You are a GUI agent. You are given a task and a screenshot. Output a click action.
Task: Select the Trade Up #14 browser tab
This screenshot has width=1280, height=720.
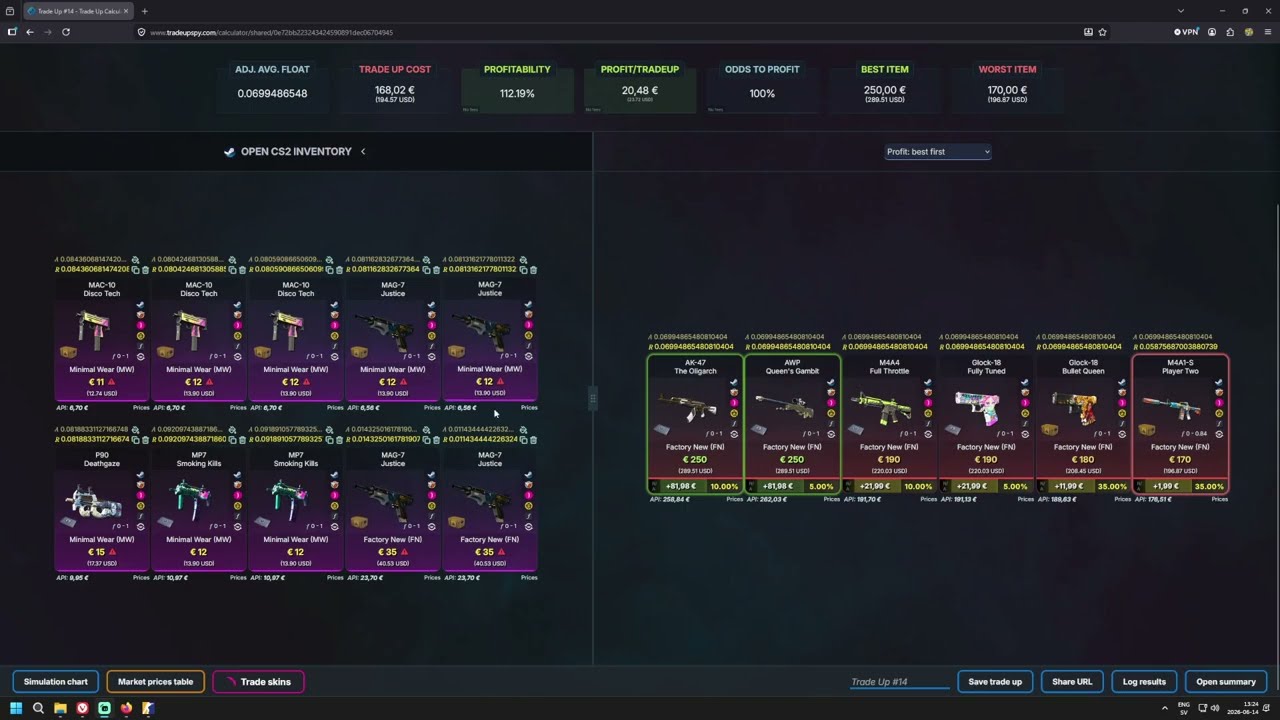(x=78, y=11)
